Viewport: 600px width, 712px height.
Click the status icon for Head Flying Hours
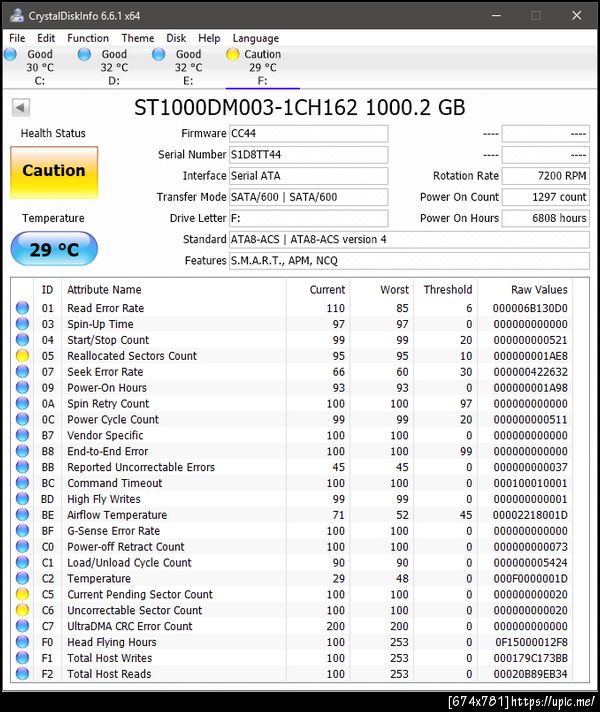coord(22,642)
